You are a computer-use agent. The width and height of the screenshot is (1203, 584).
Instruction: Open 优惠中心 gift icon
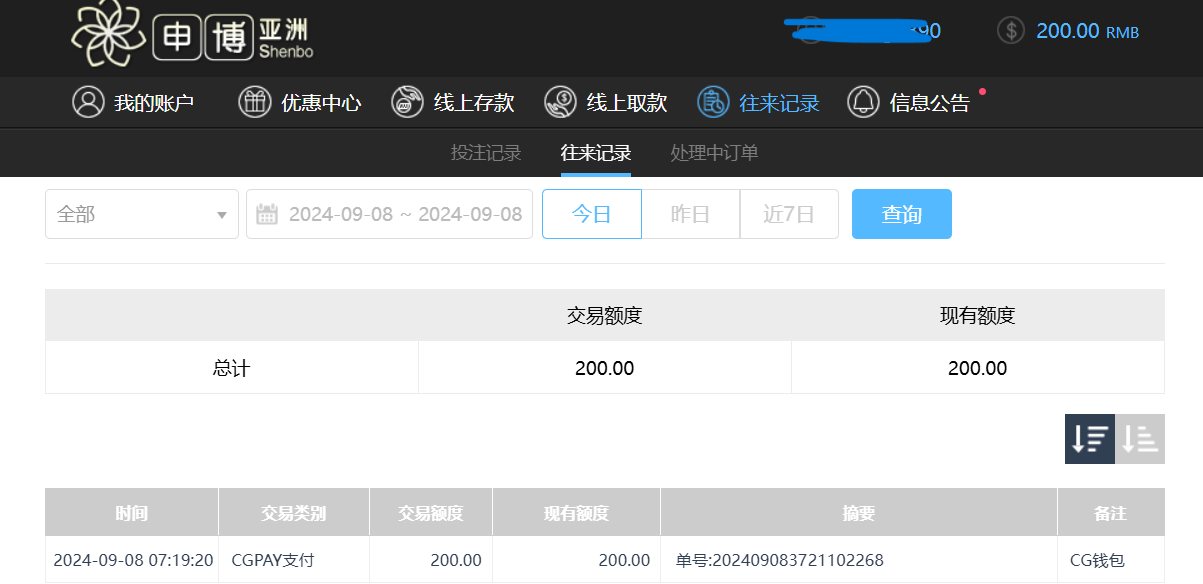(255, 102)
